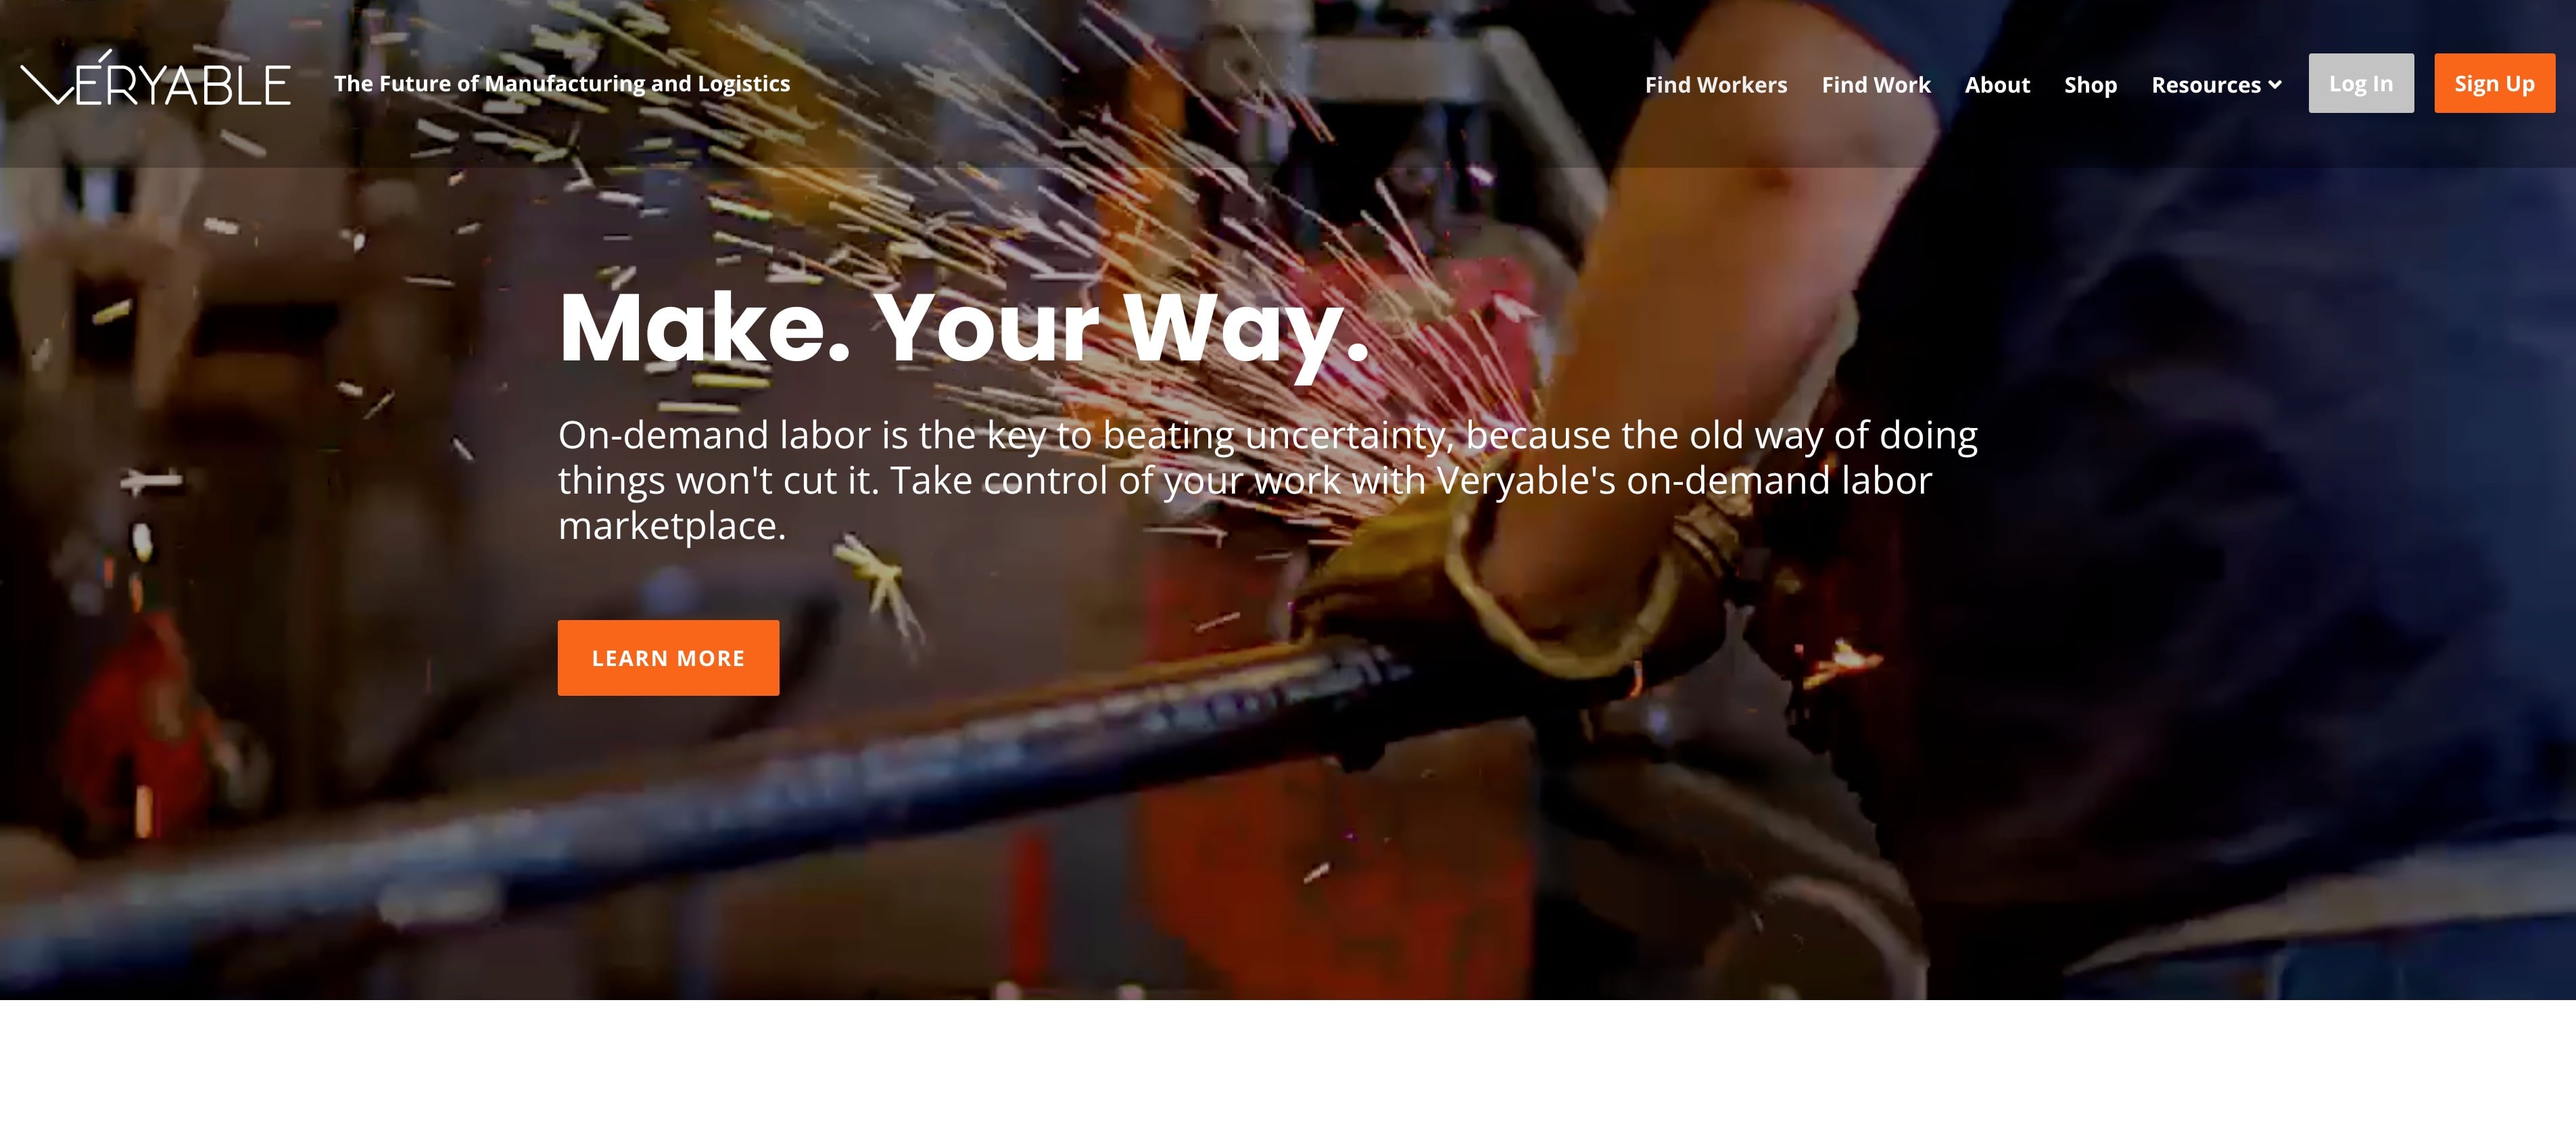Visit the Shop link in the header

coord(2090,85)
